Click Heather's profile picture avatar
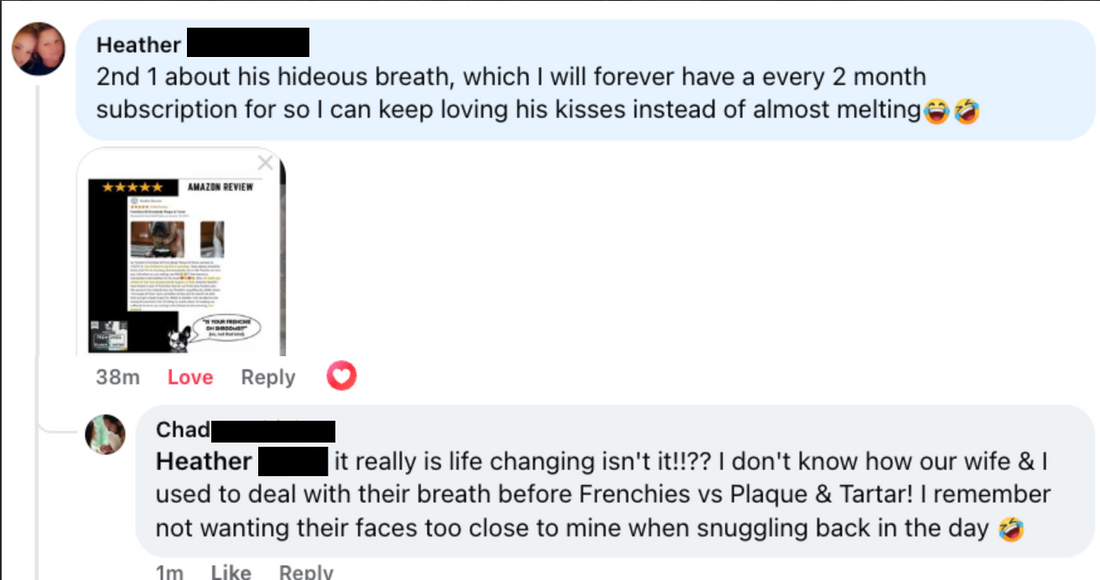Image resolution: width=1100 pixels, height=580 pixels. [39, 49]
